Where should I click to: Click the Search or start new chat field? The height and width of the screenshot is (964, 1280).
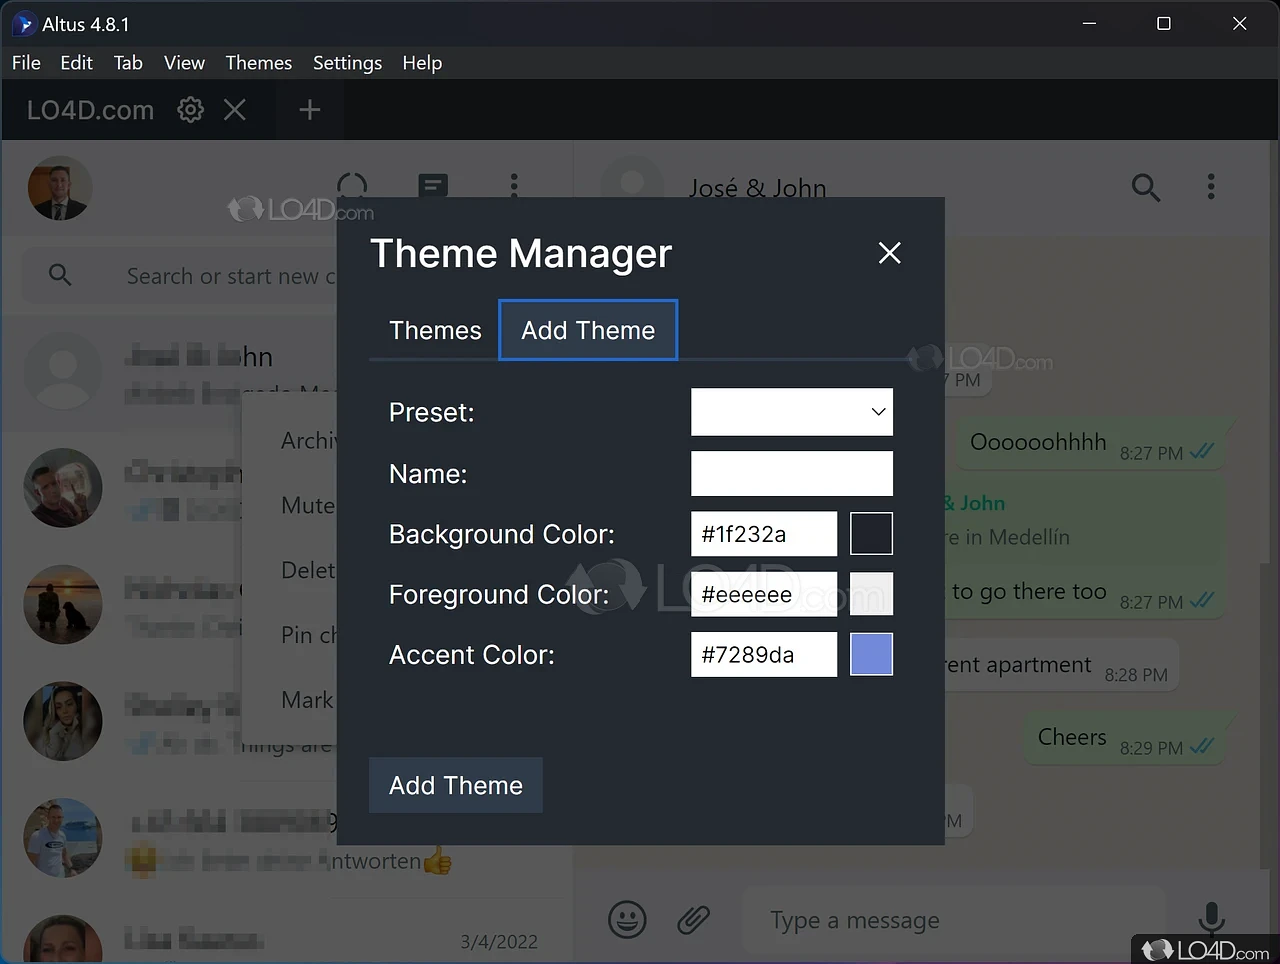tap(231, 276)
